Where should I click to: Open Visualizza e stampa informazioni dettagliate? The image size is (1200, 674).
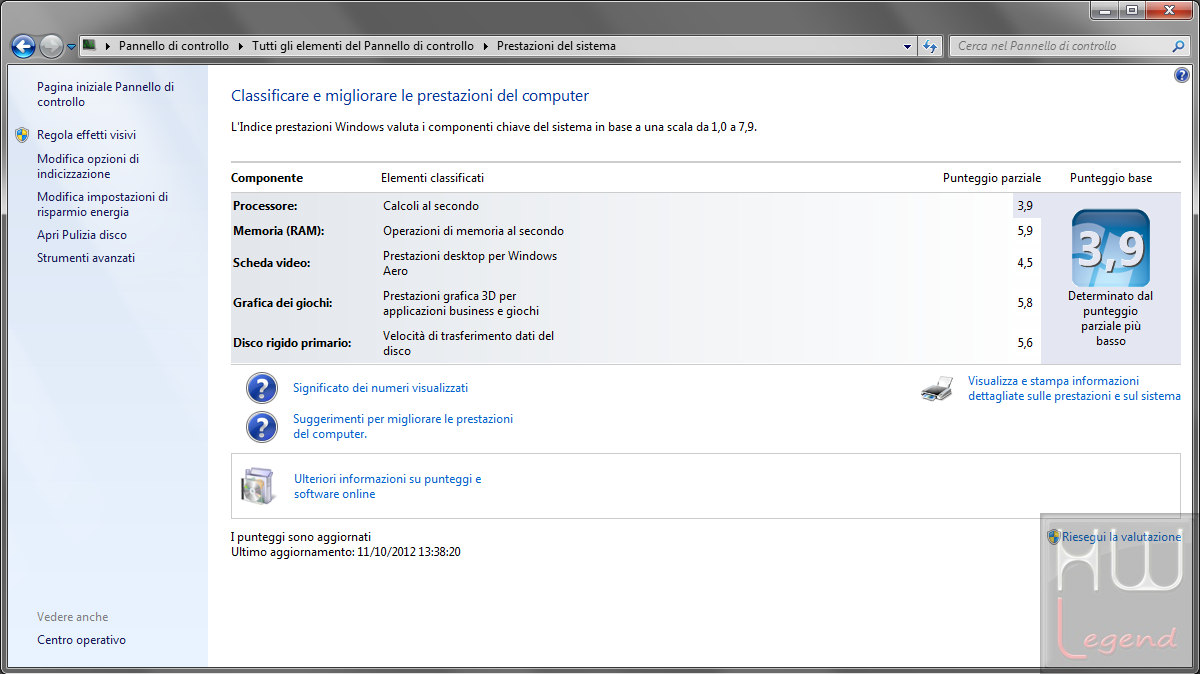1074,389
